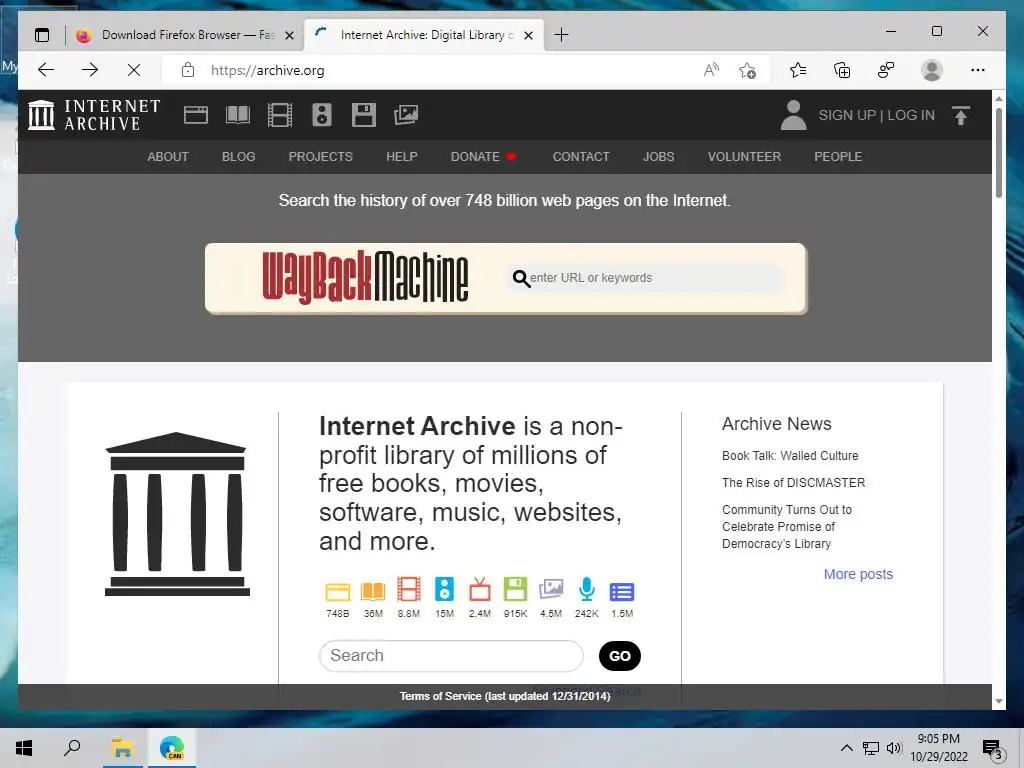Open The Rise of DISCMASTER post

[793, 483]
